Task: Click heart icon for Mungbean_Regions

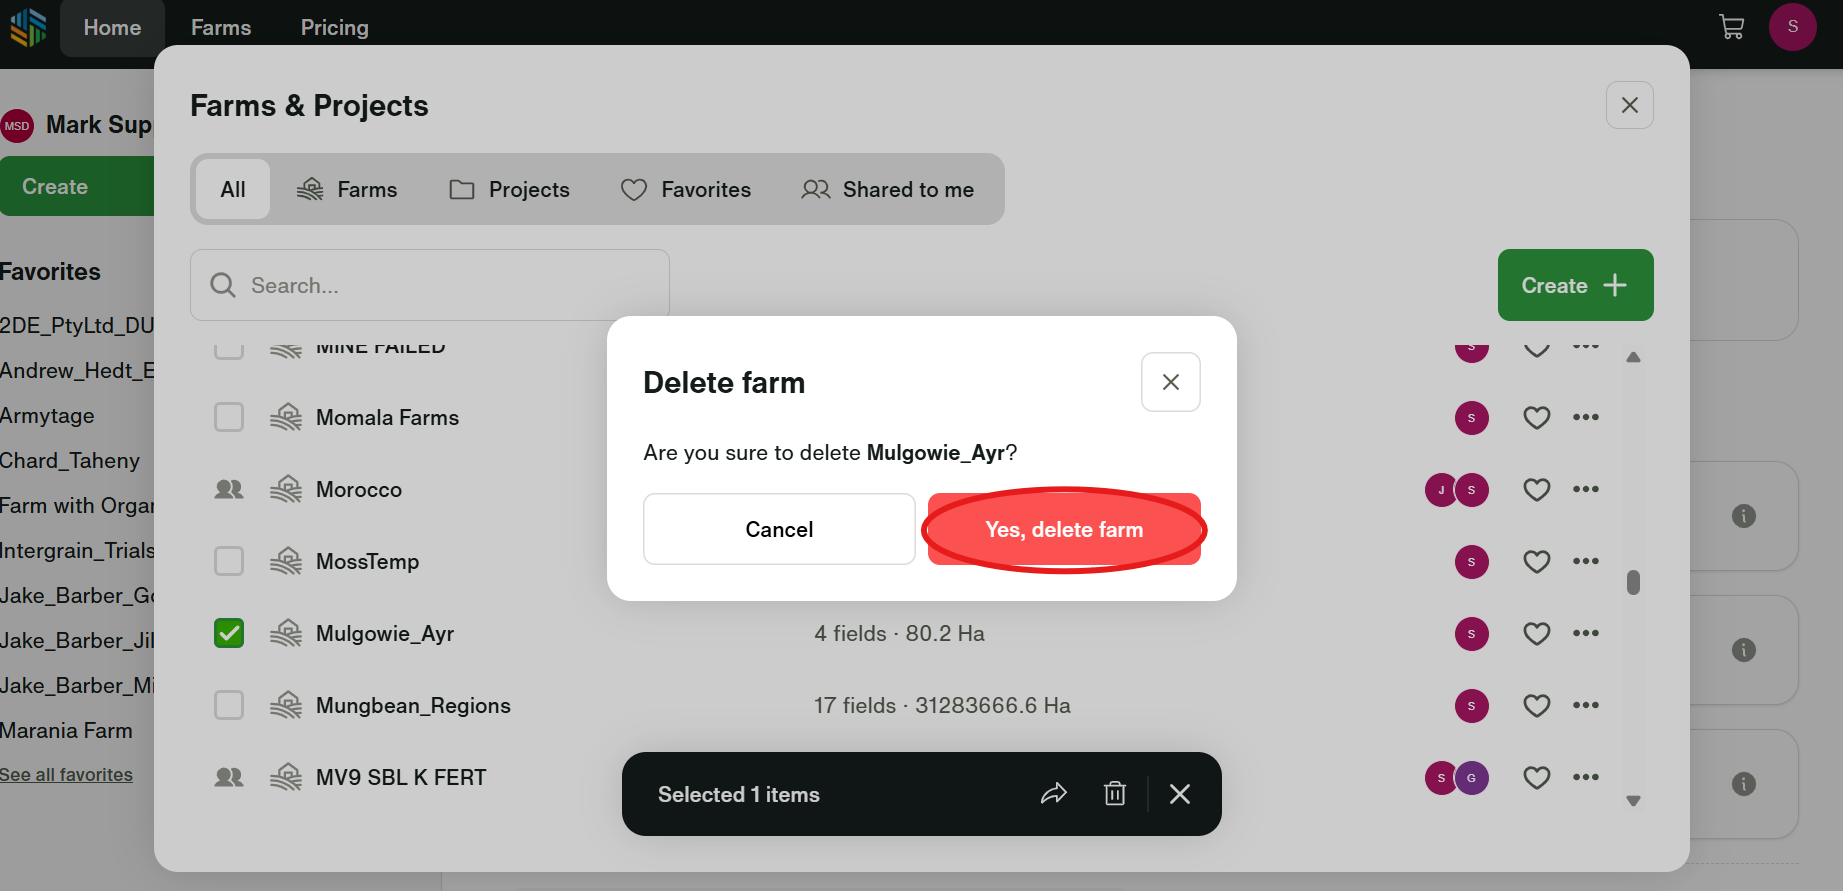Action: pos(1537,706)
